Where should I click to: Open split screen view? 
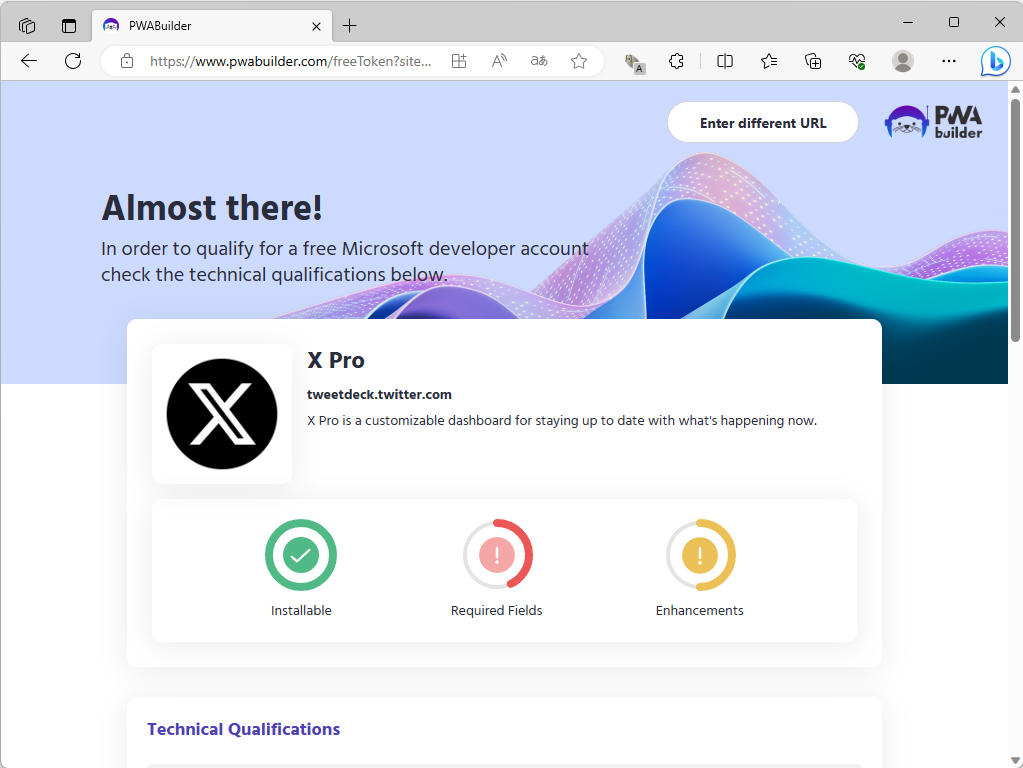click(x=724, y=61)
